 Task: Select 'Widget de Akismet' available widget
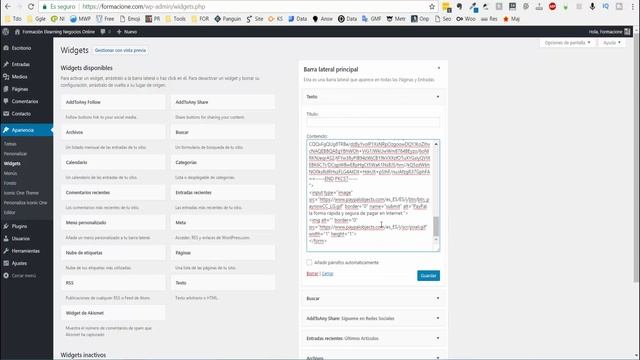click(x=113, y=313)
